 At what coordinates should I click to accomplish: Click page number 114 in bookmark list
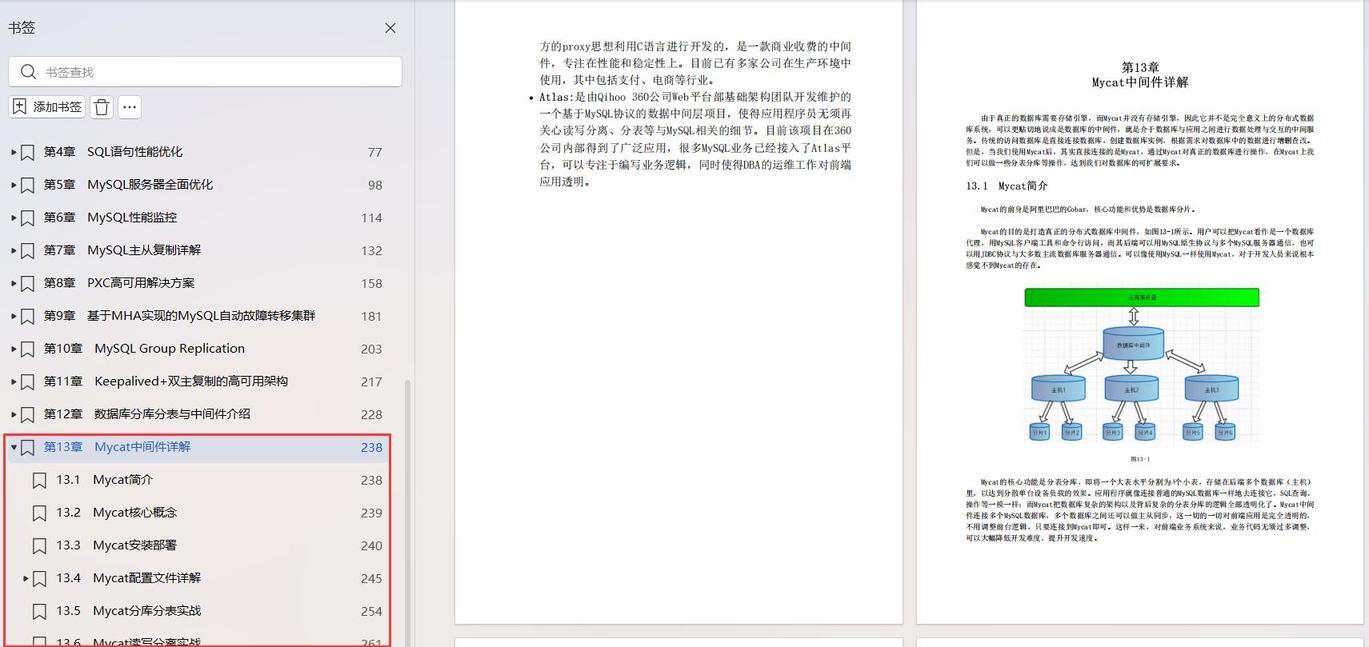coord(372,218)
